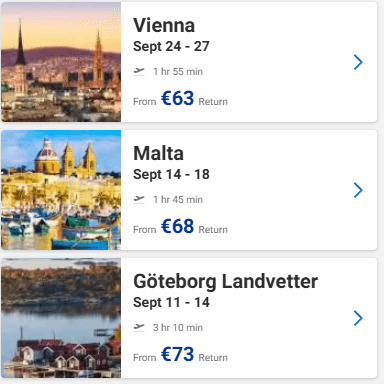
Task: Click the 3 hr 10 min flight duration
Action: (x=178, y=327)
